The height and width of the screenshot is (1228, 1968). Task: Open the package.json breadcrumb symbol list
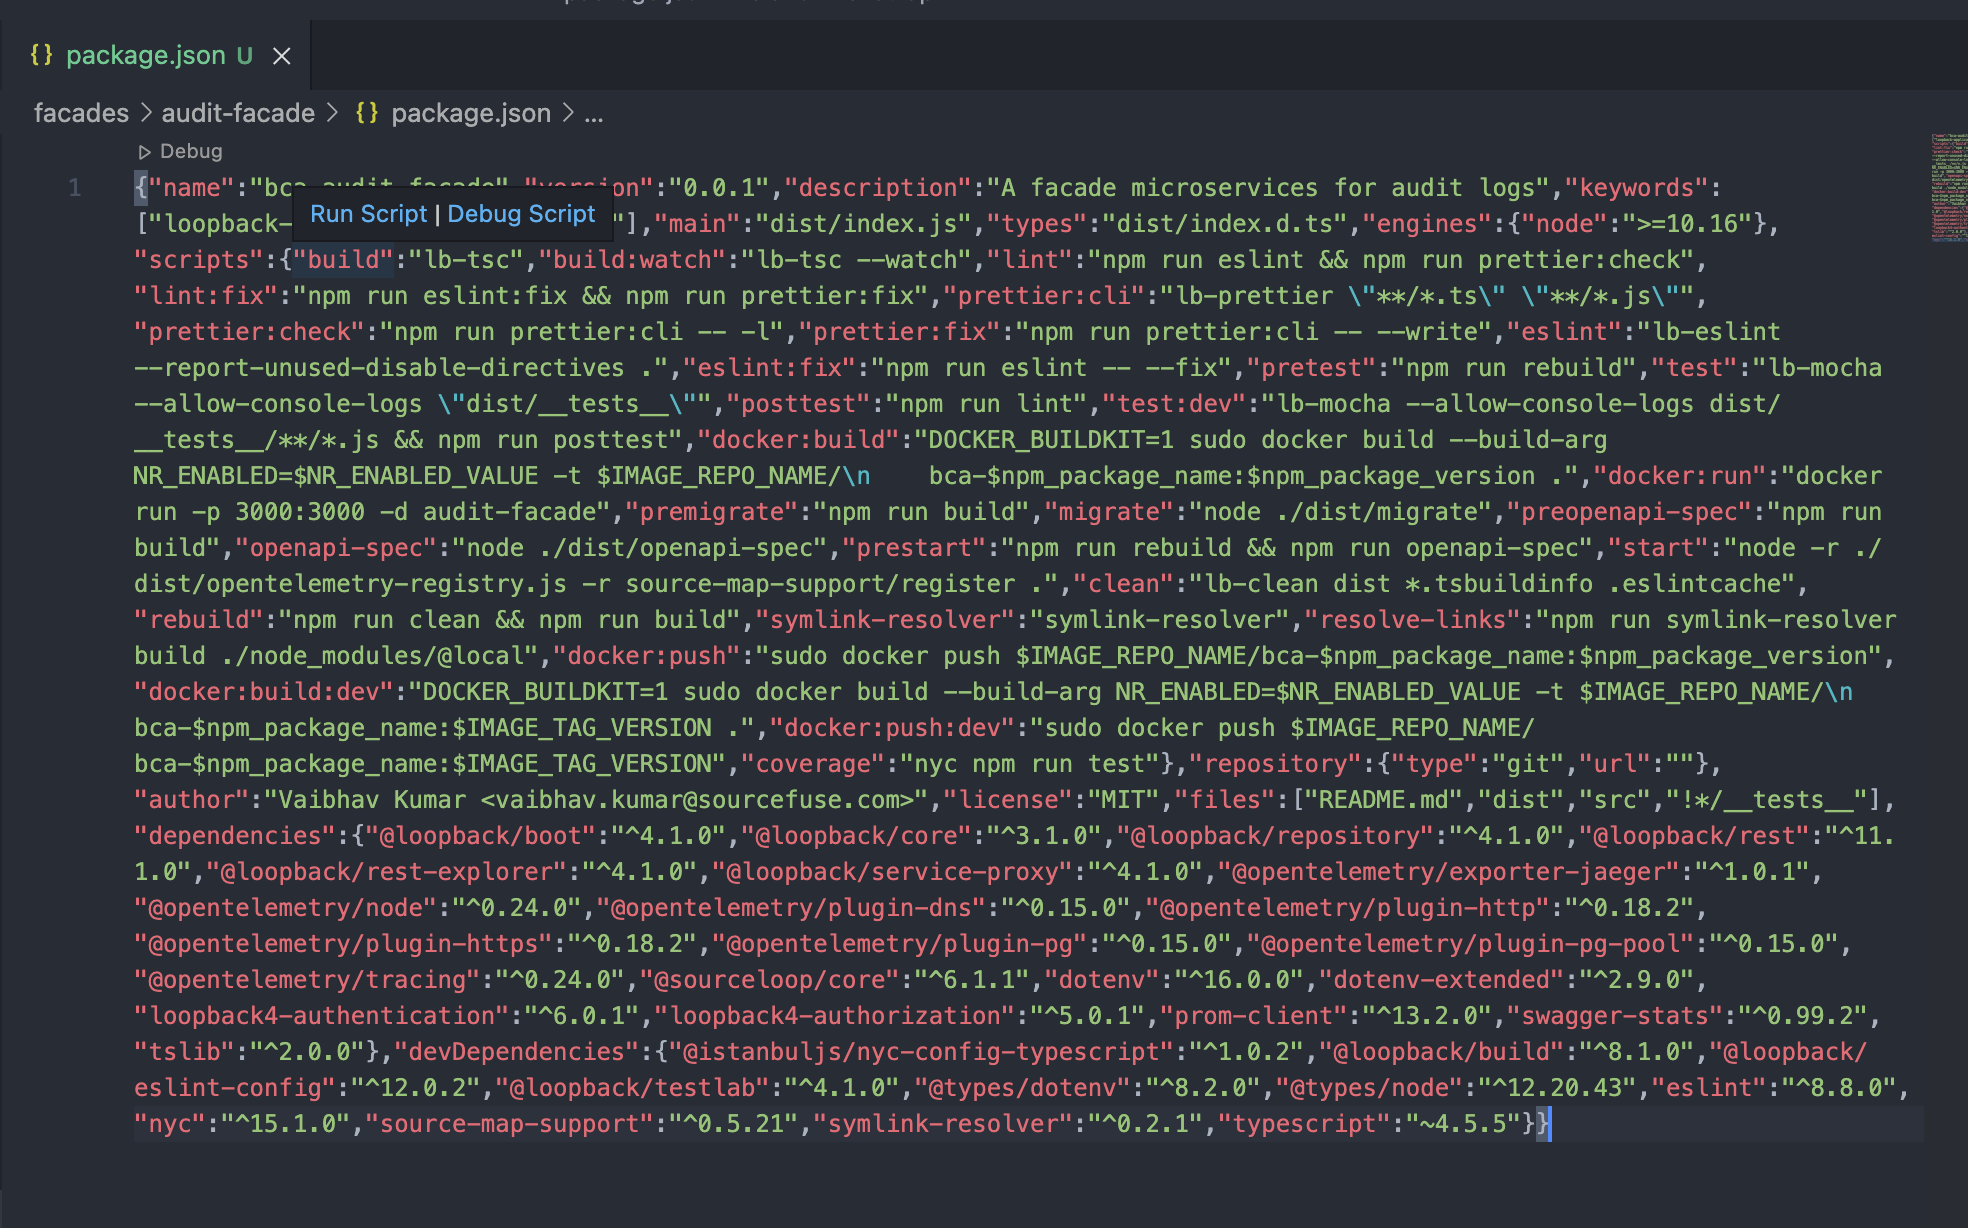tap(470, 113)
